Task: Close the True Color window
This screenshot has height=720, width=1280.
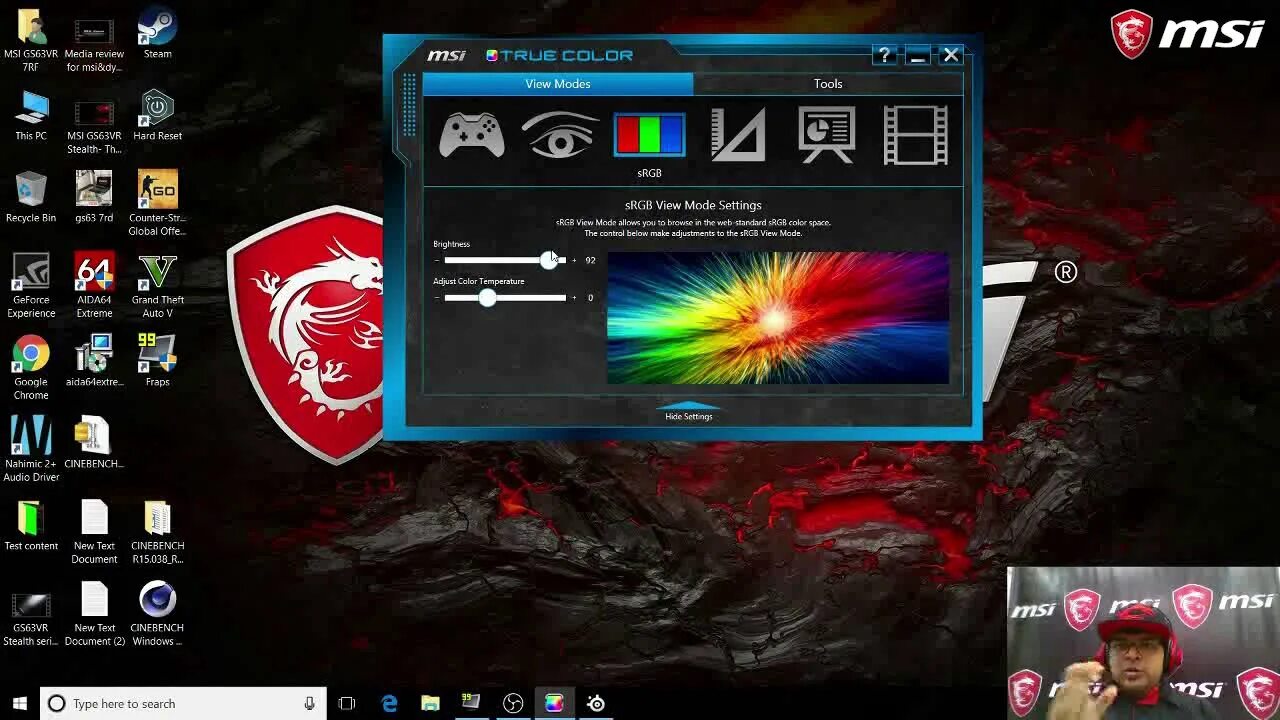Action: tap(951, 55)
